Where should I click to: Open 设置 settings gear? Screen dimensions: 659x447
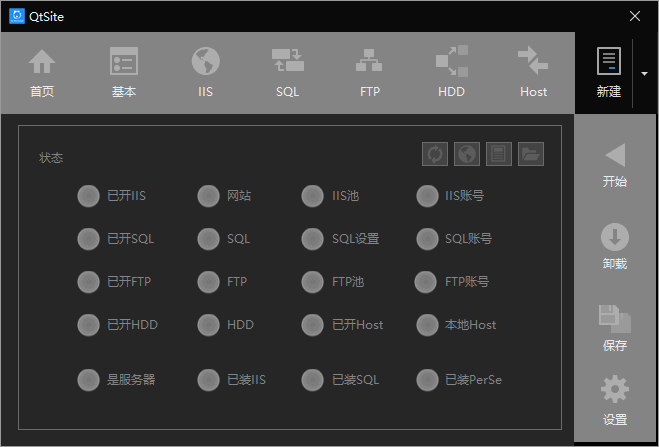(x=615, y=391)
